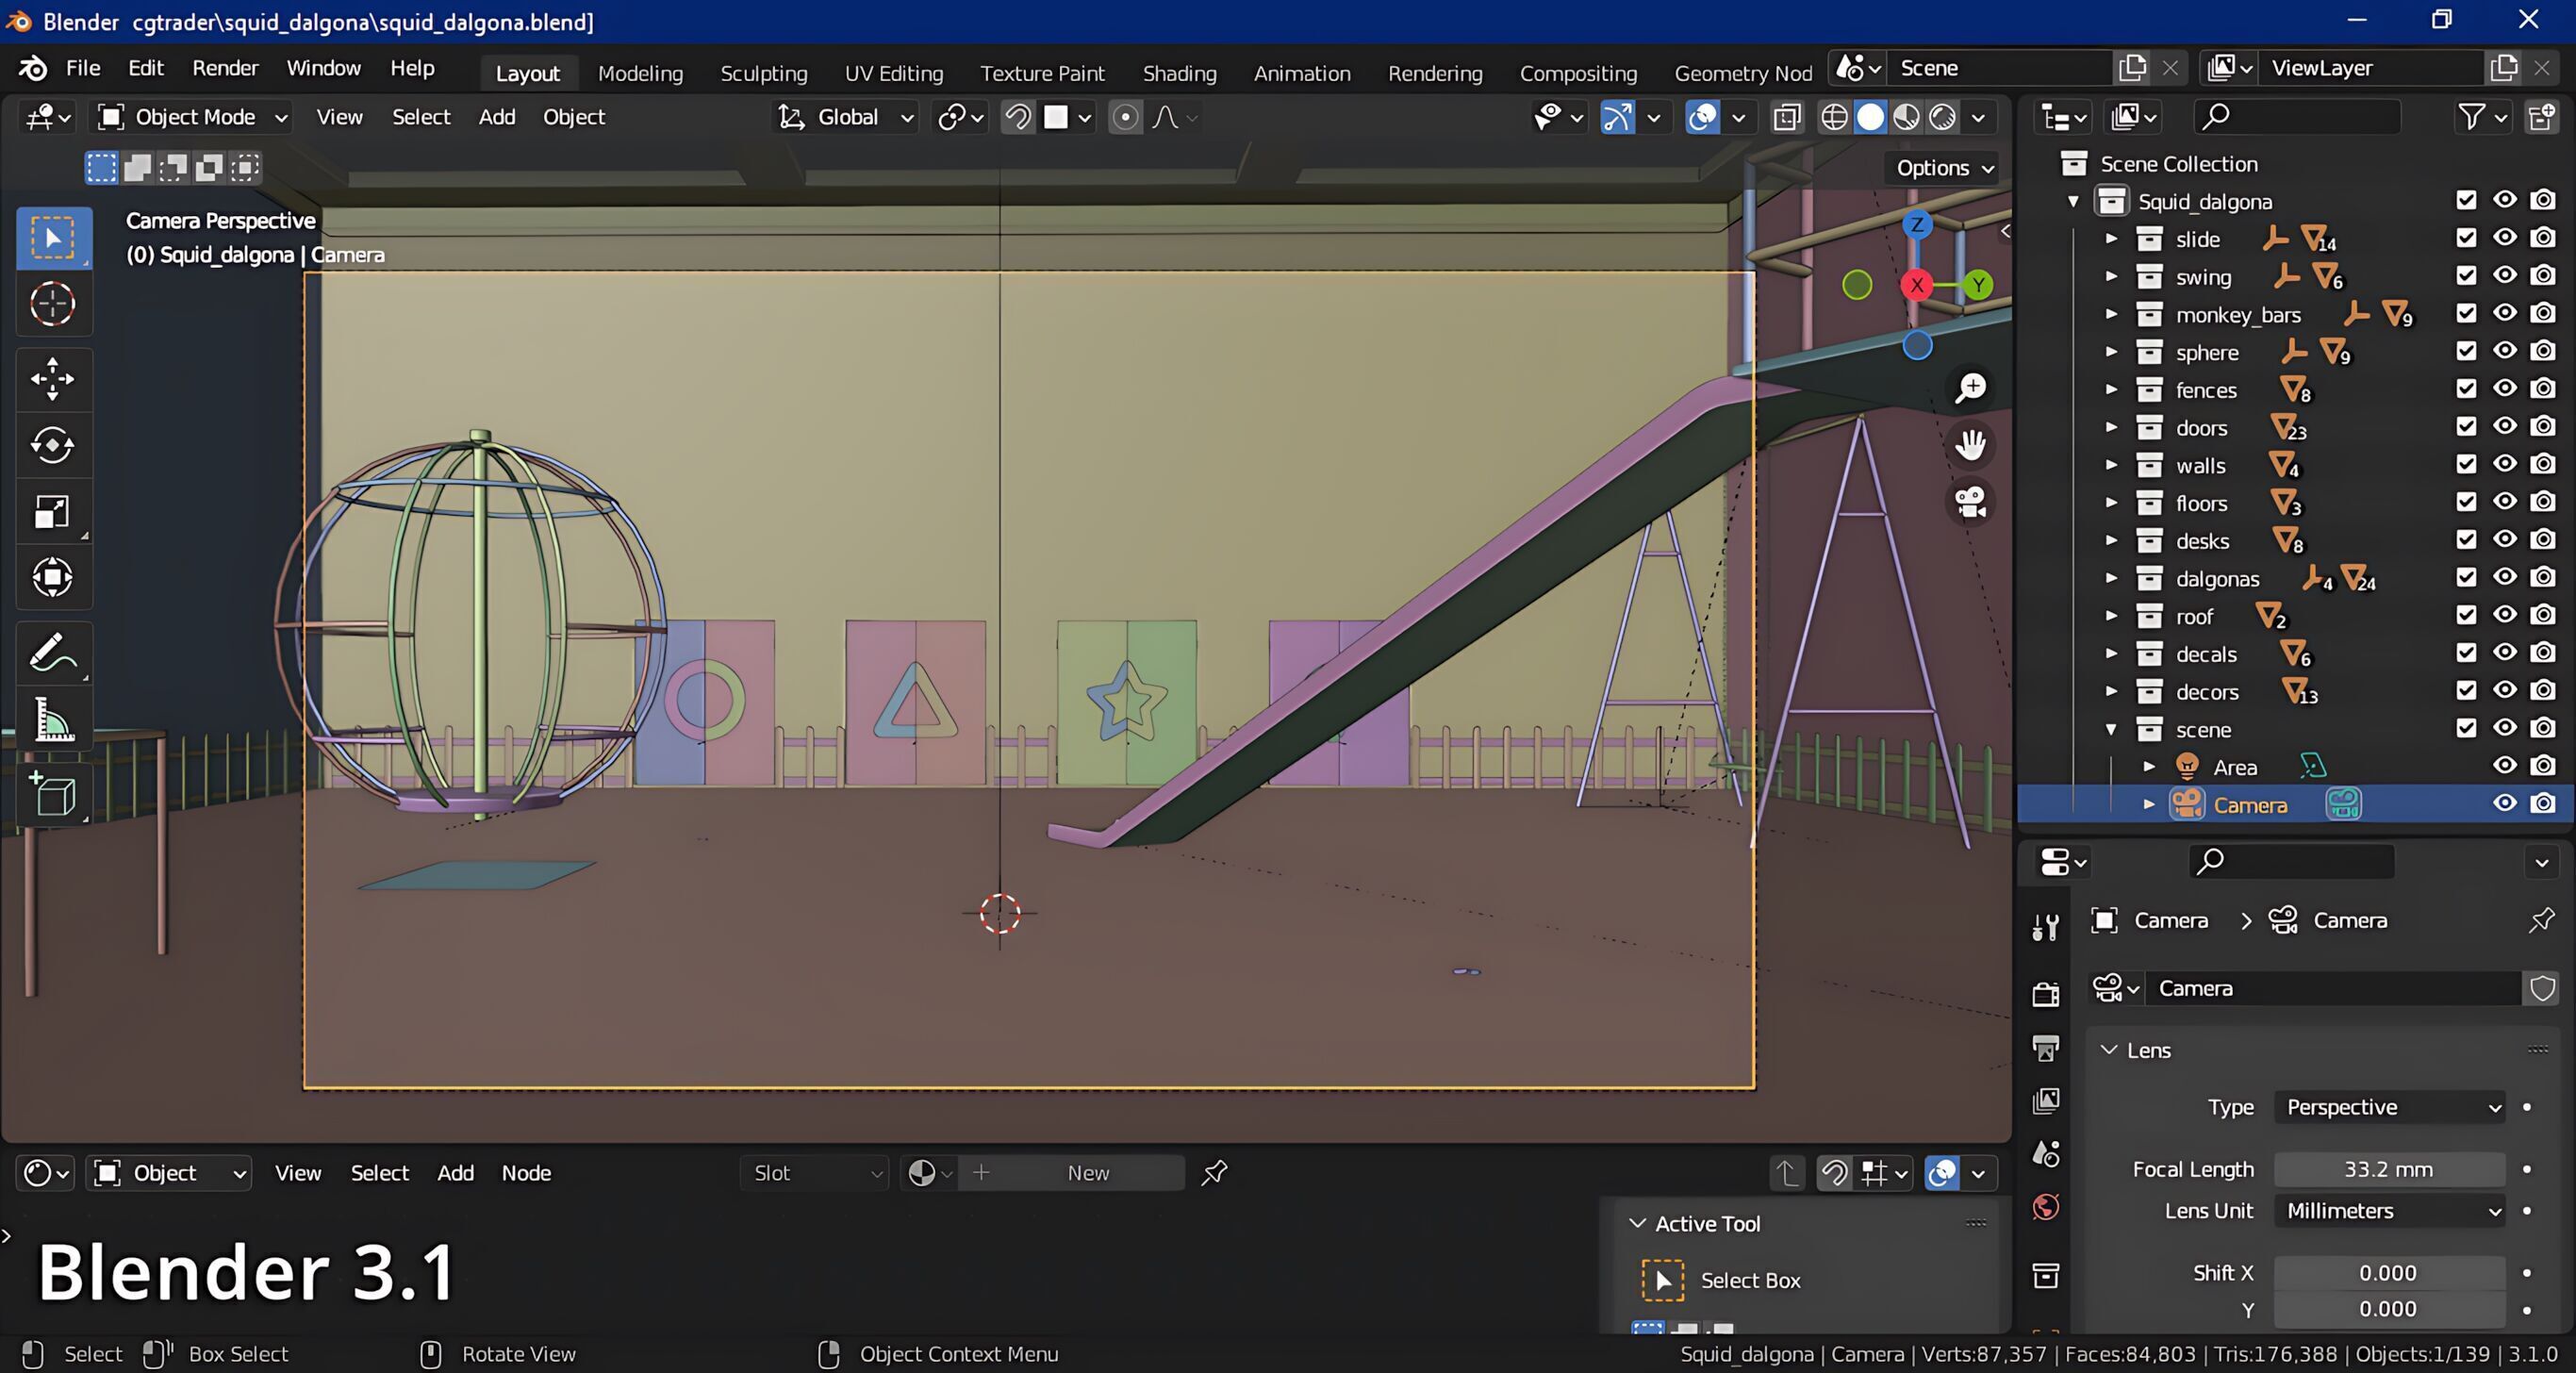2576x1373 pixels.
Task: Click the 3D Cursor tool
Action: [x=52, y=304]
